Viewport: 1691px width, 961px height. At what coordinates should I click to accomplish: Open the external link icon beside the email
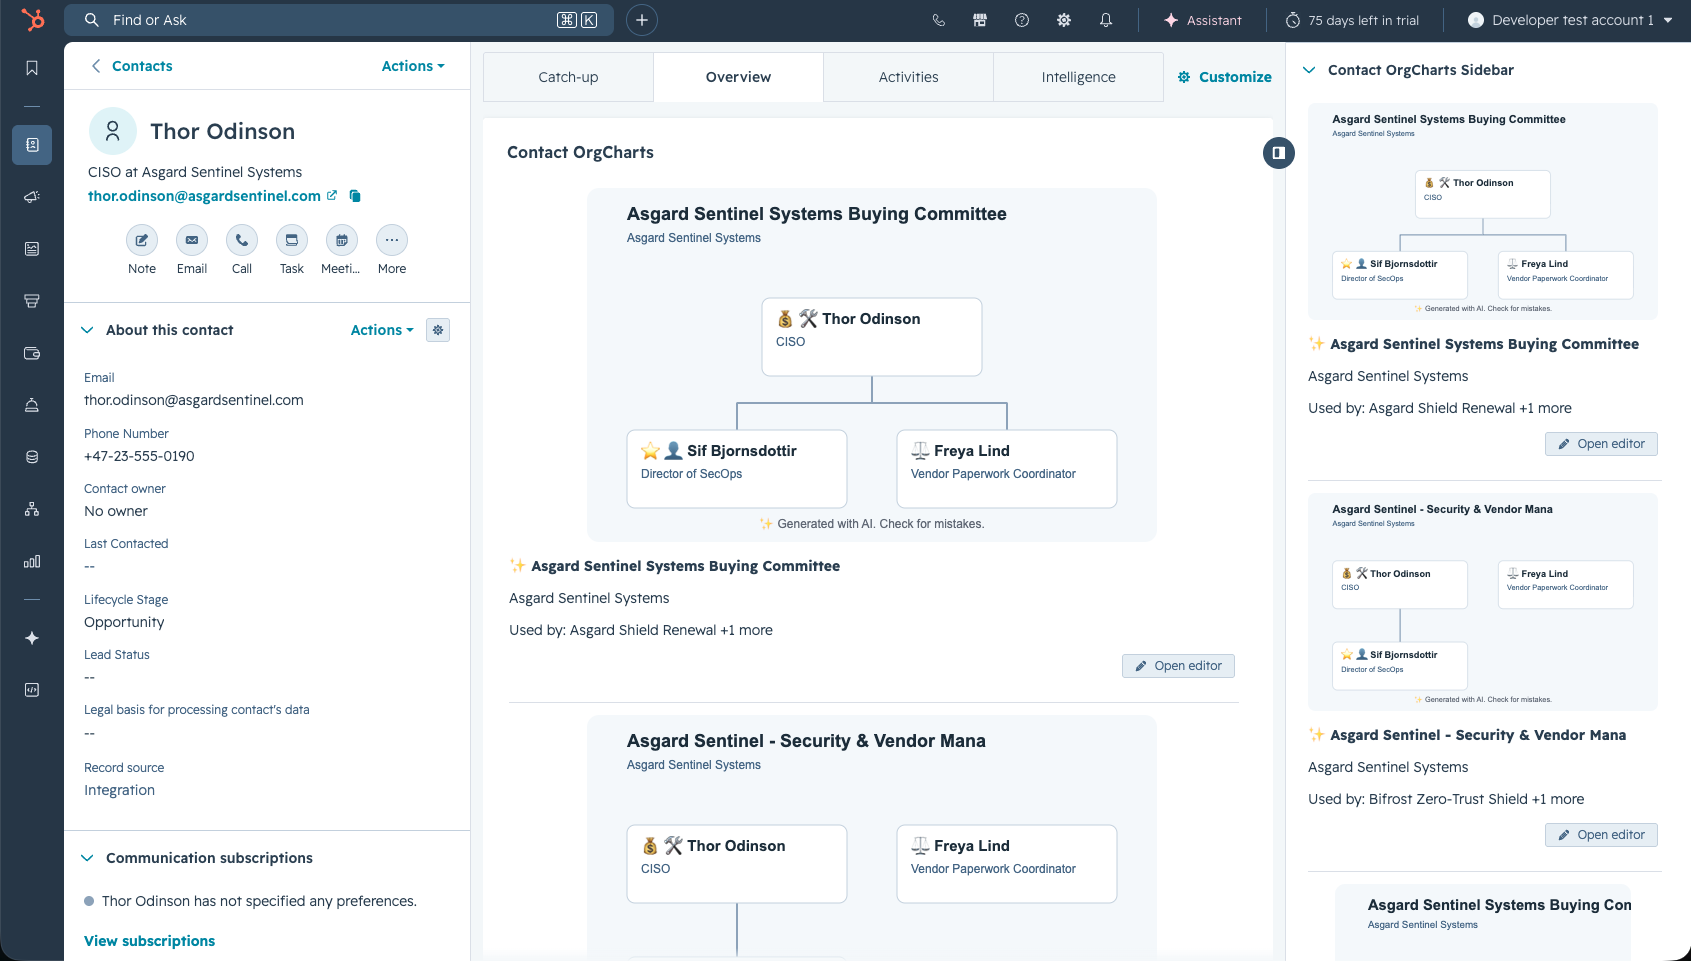click(332, 196)
